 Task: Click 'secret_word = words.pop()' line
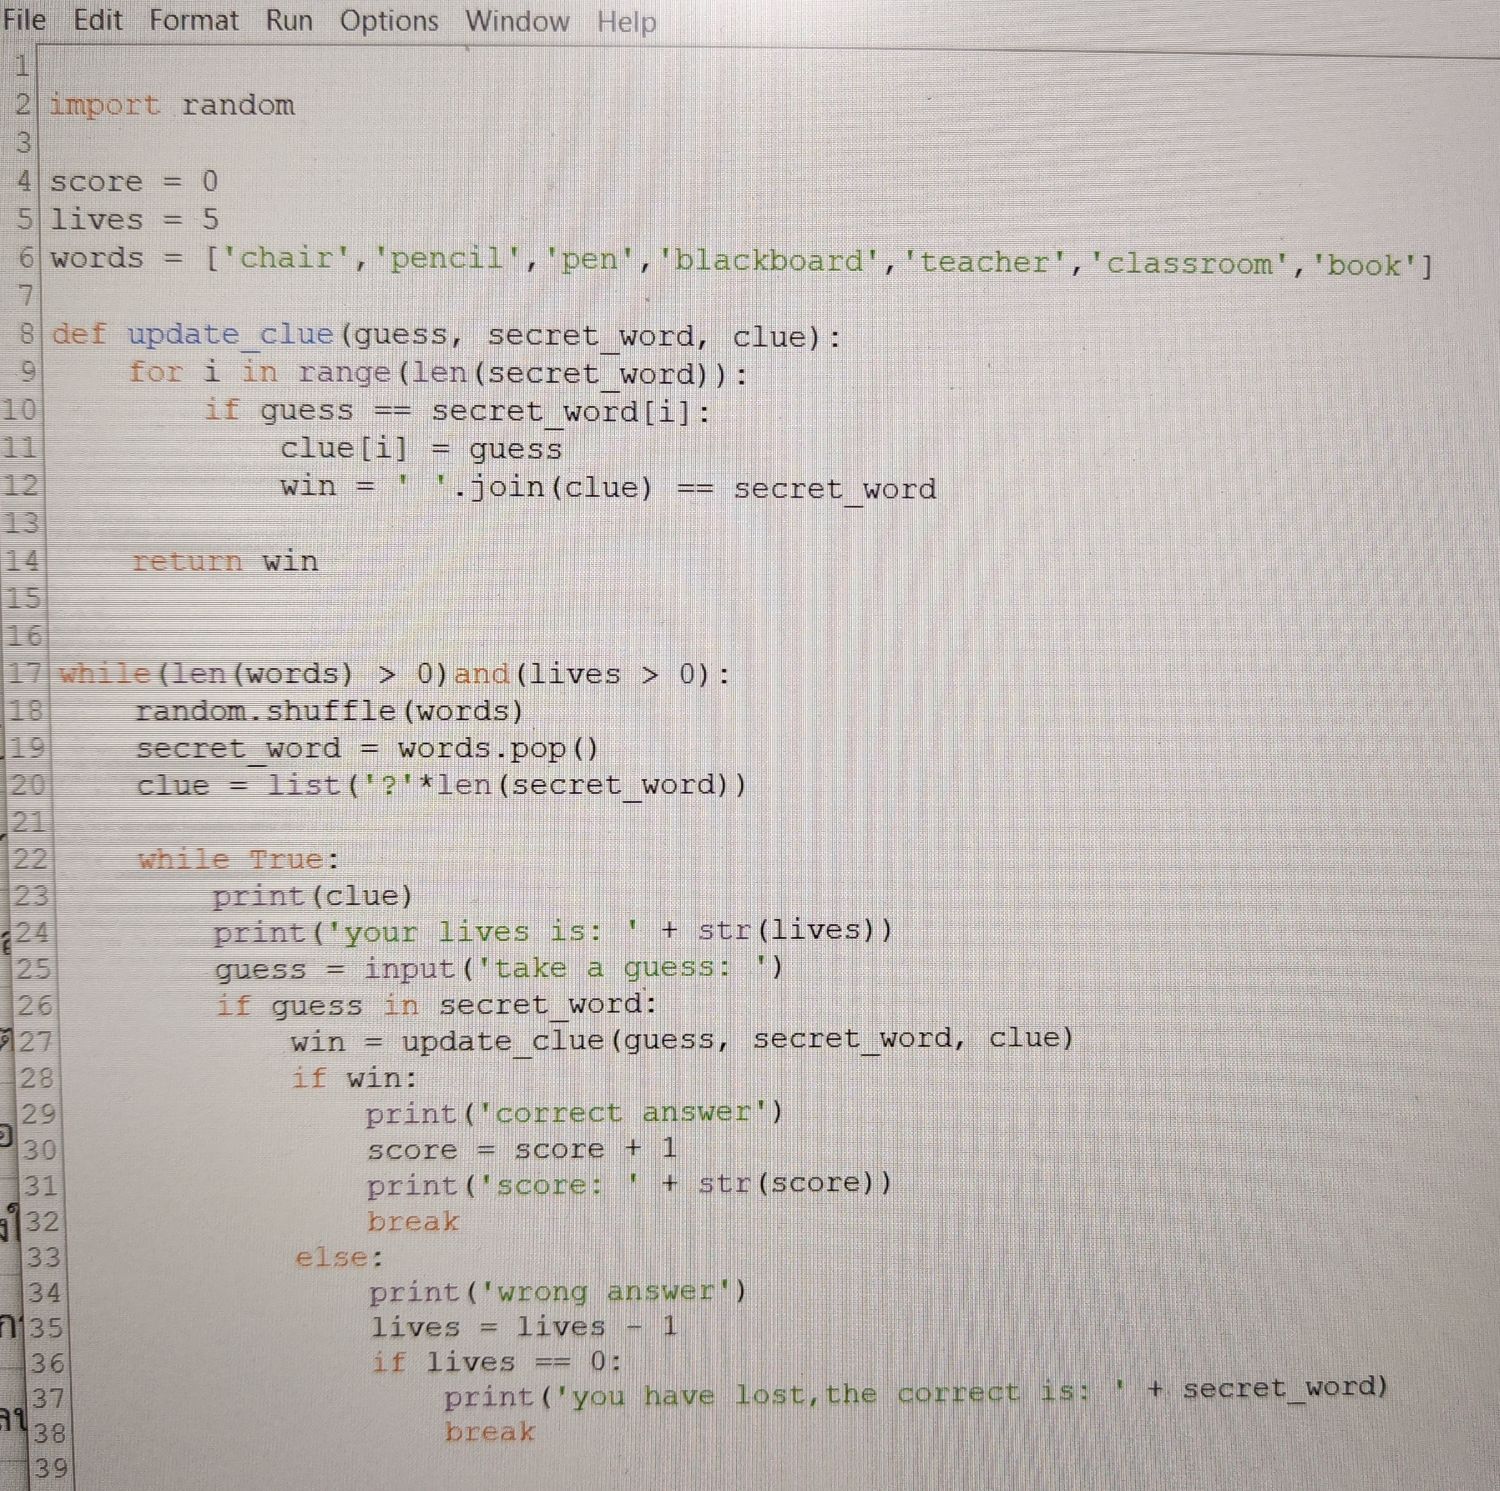pyautogui.click(x=367, y=748)
